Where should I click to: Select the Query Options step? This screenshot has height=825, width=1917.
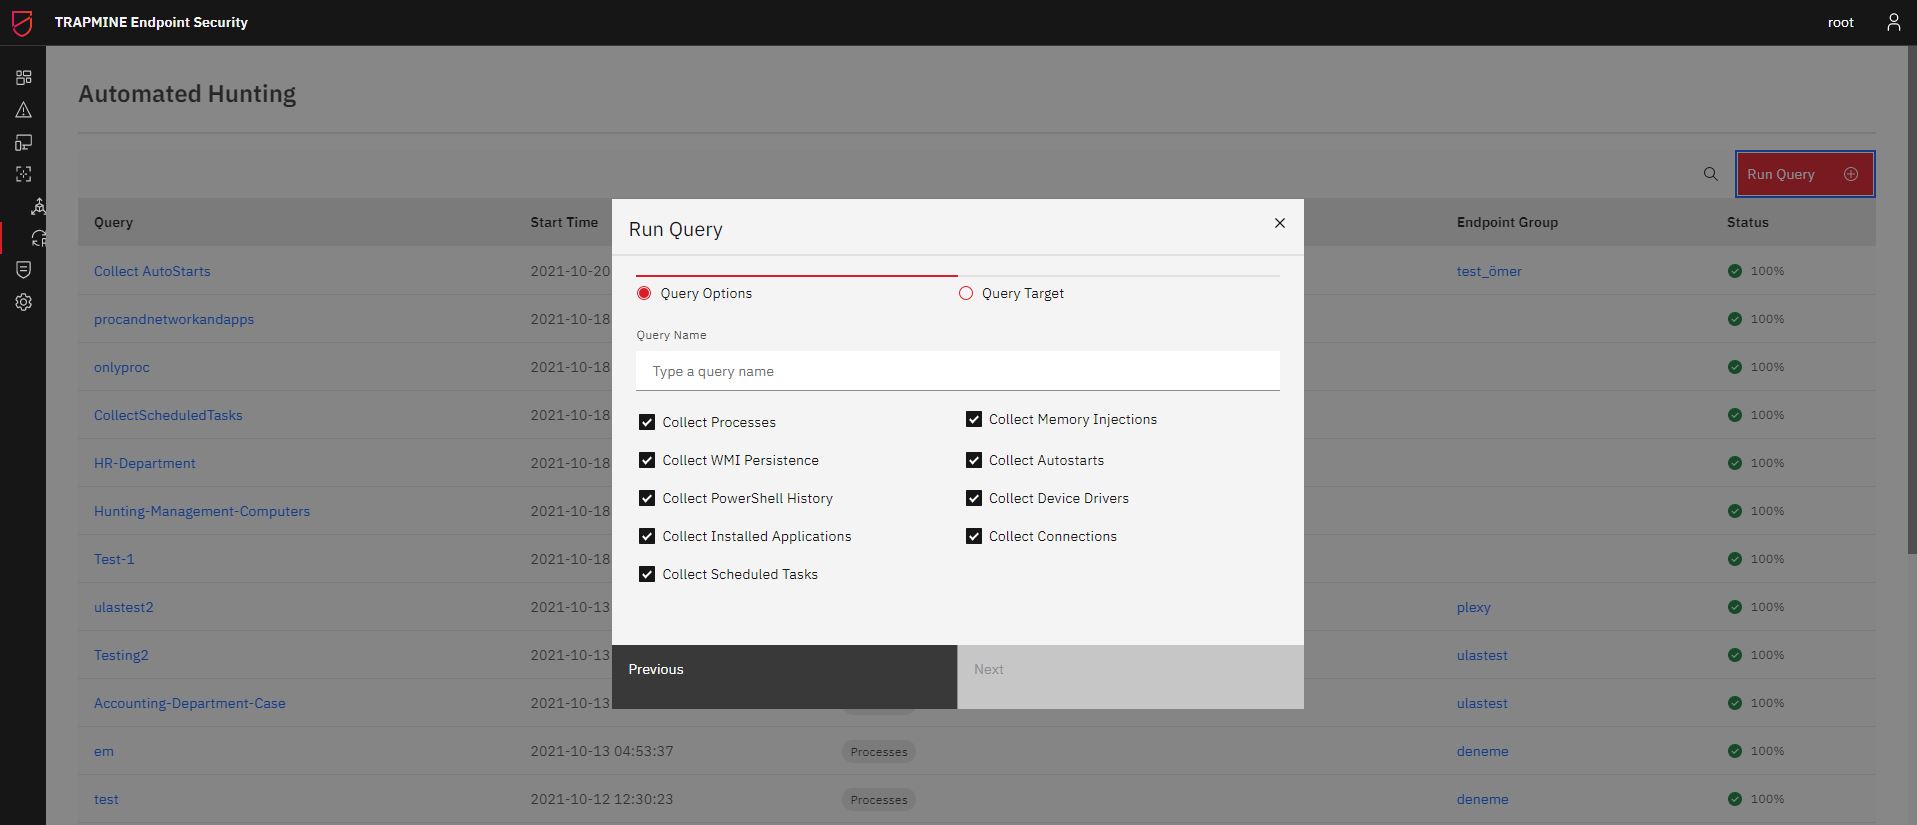pos(695,293)
